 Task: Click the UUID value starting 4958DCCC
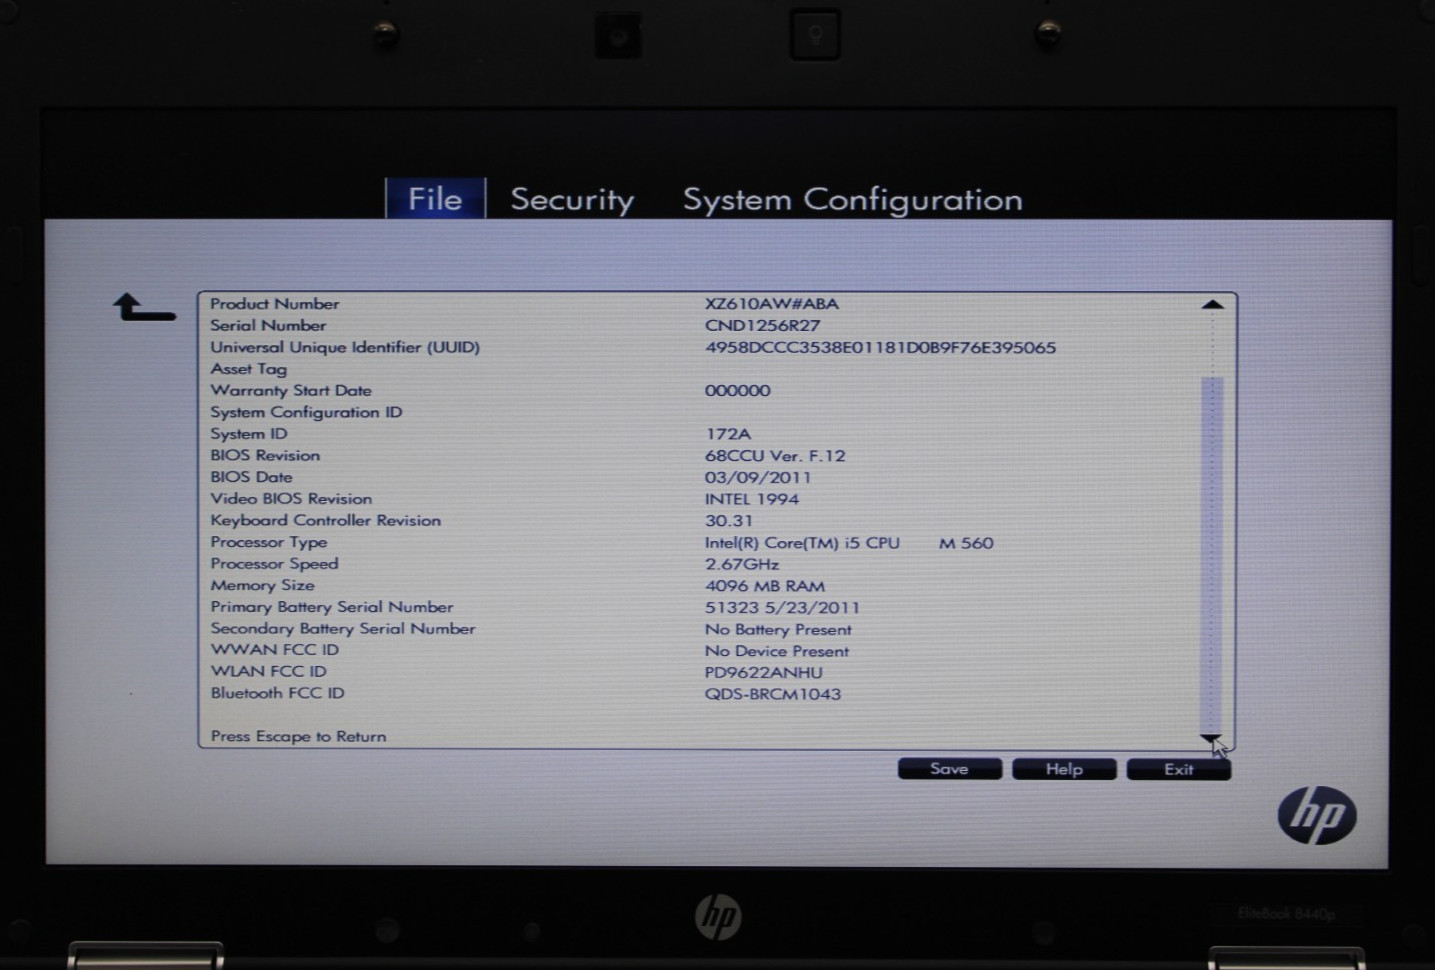(x=880, y=348)
